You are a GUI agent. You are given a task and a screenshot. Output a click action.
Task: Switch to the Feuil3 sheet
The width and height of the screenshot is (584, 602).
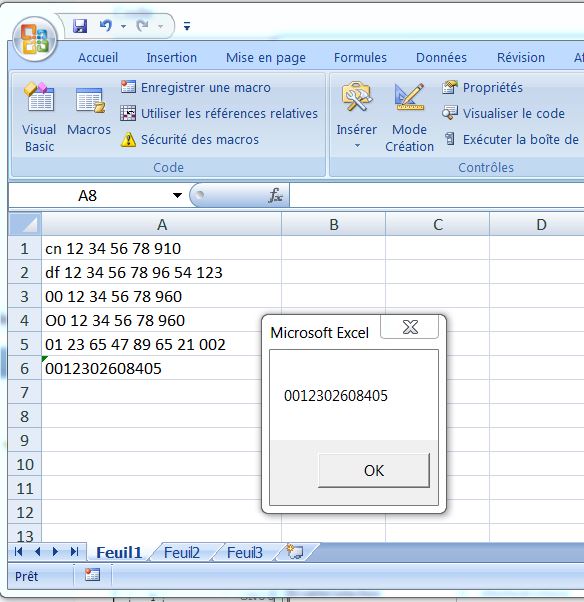coord(245,552)
